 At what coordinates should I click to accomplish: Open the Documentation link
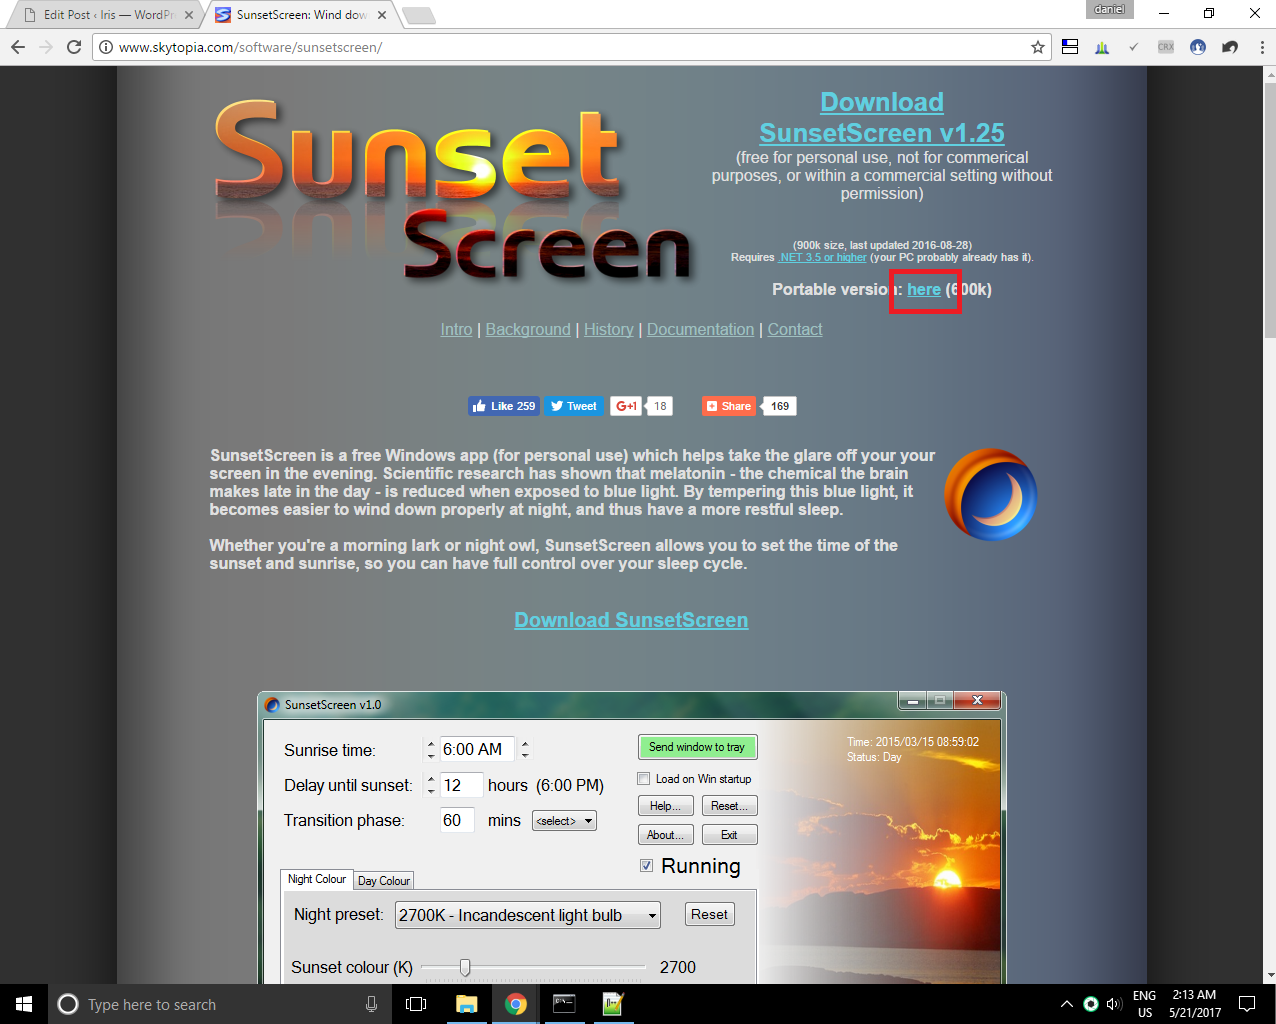[x=700, y=329]
